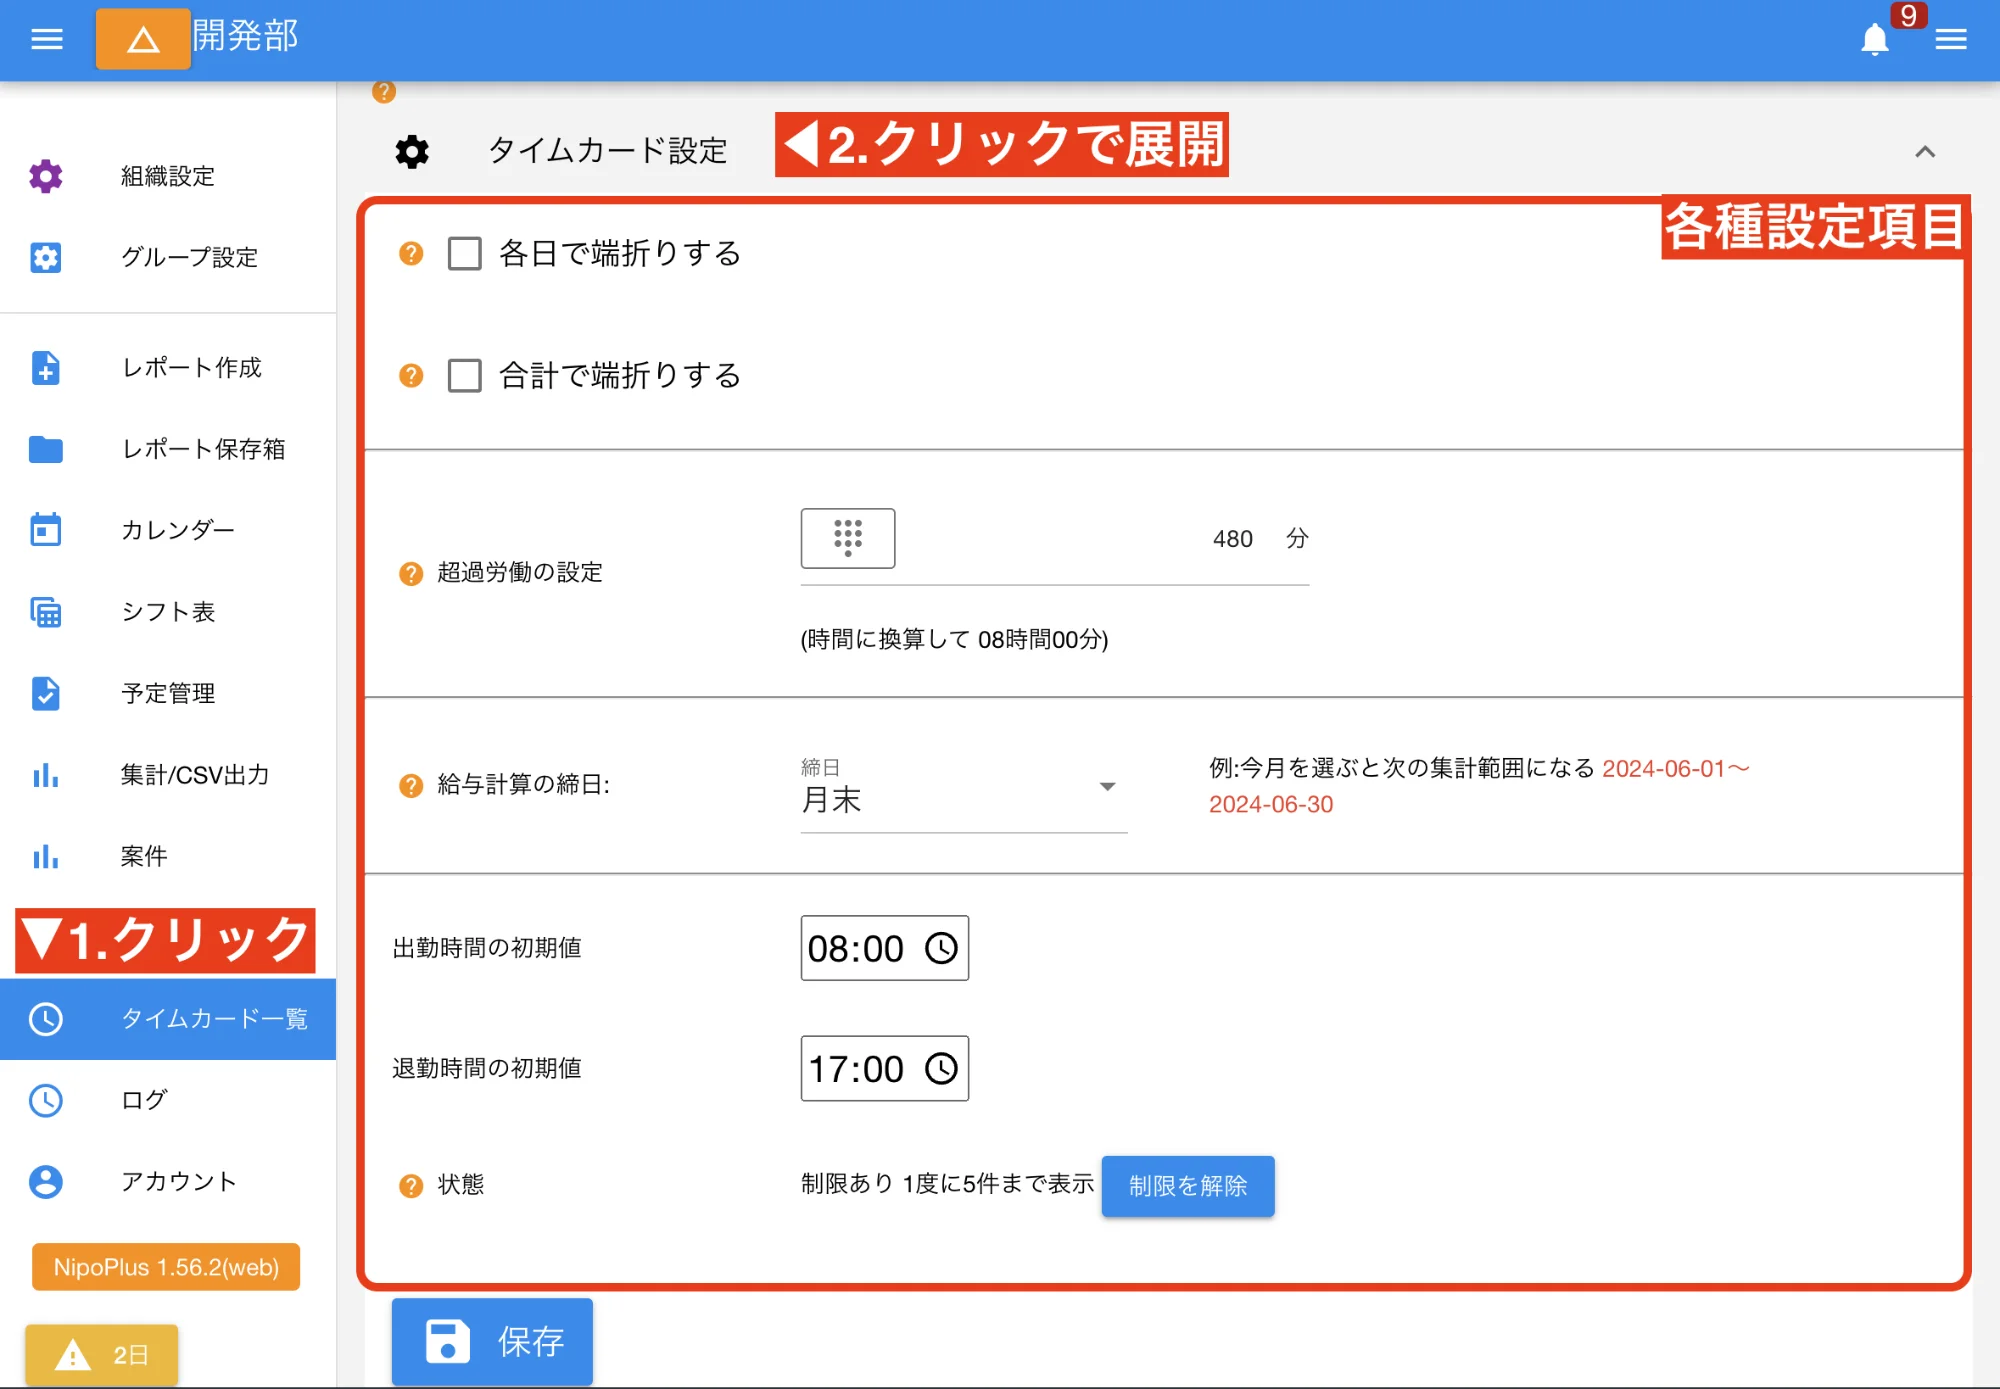
Task: Click the help icon beside 状態
Action: point(409,1185)
